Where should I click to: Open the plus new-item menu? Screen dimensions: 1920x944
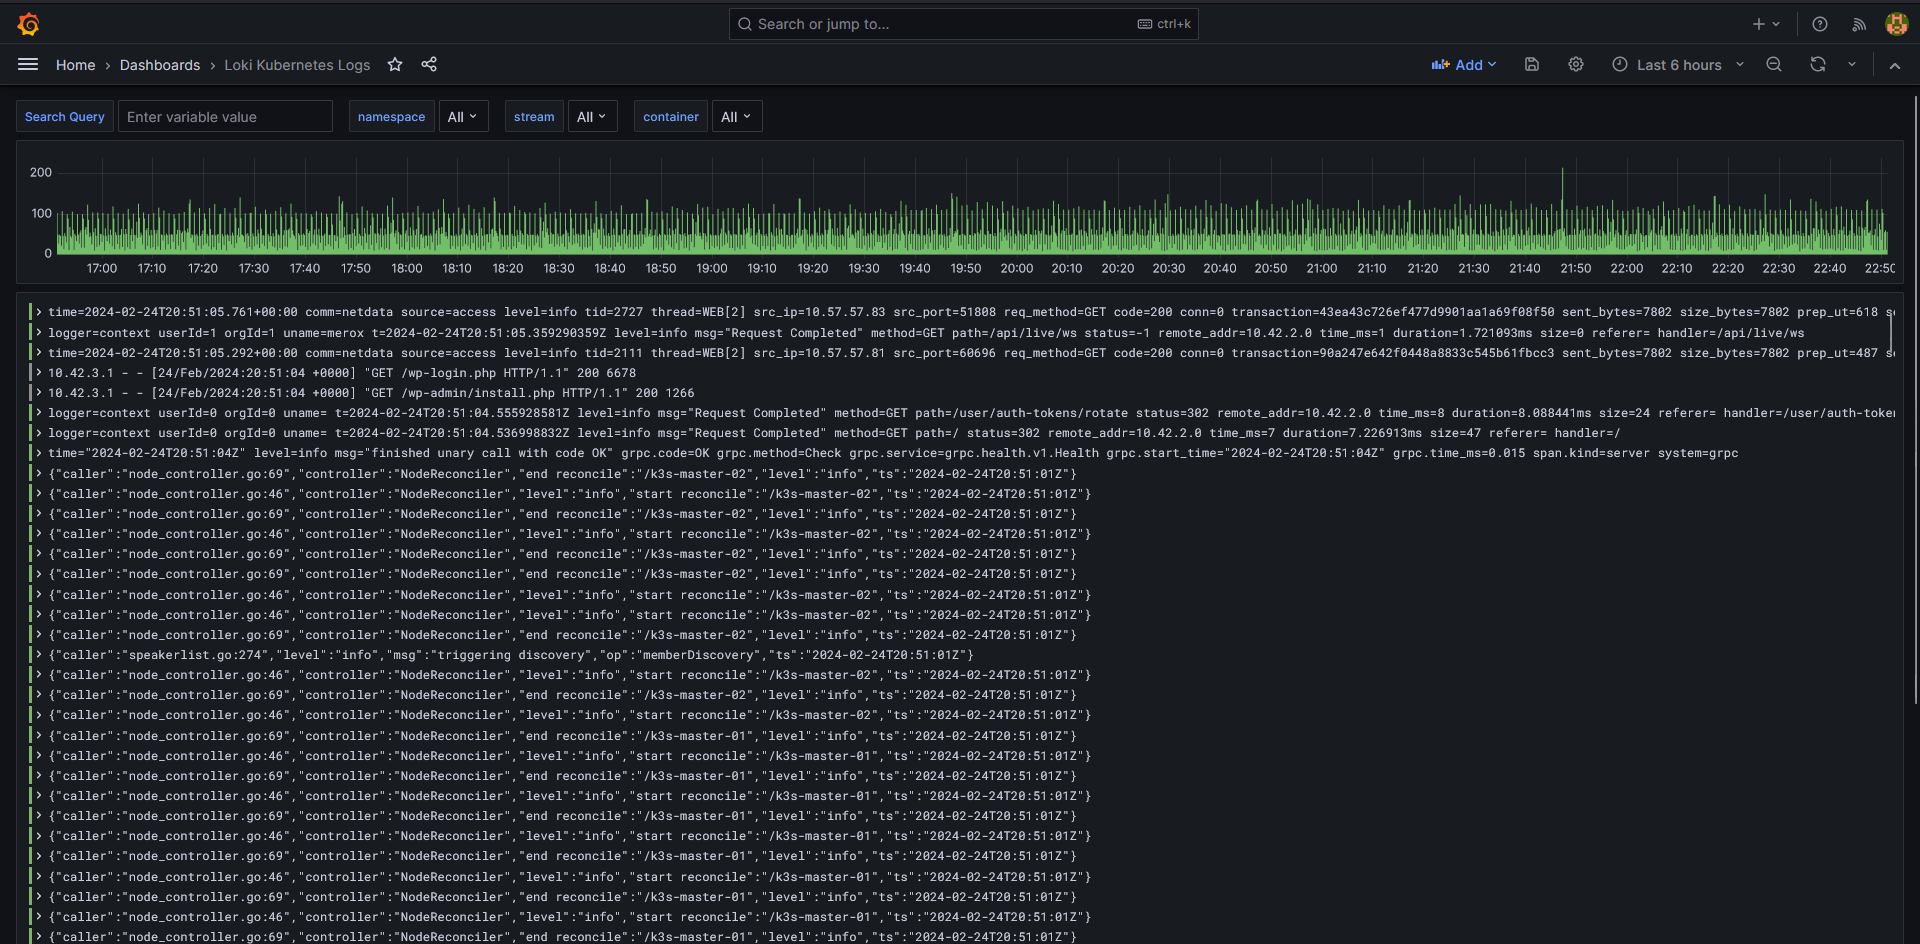click(1766, 24)
